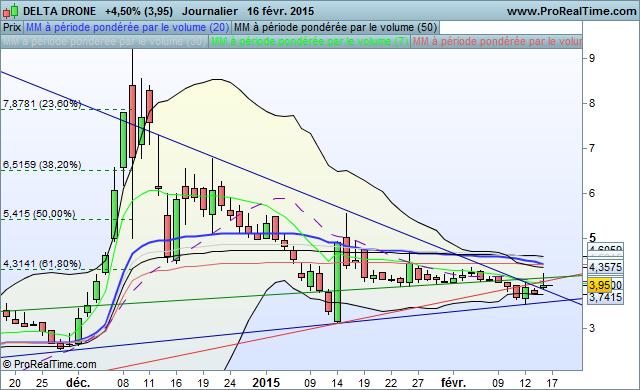This screenshot has width=640, height=390.
Task: Click the yellow 3,95 current price tag
Action: click(600, 284)
